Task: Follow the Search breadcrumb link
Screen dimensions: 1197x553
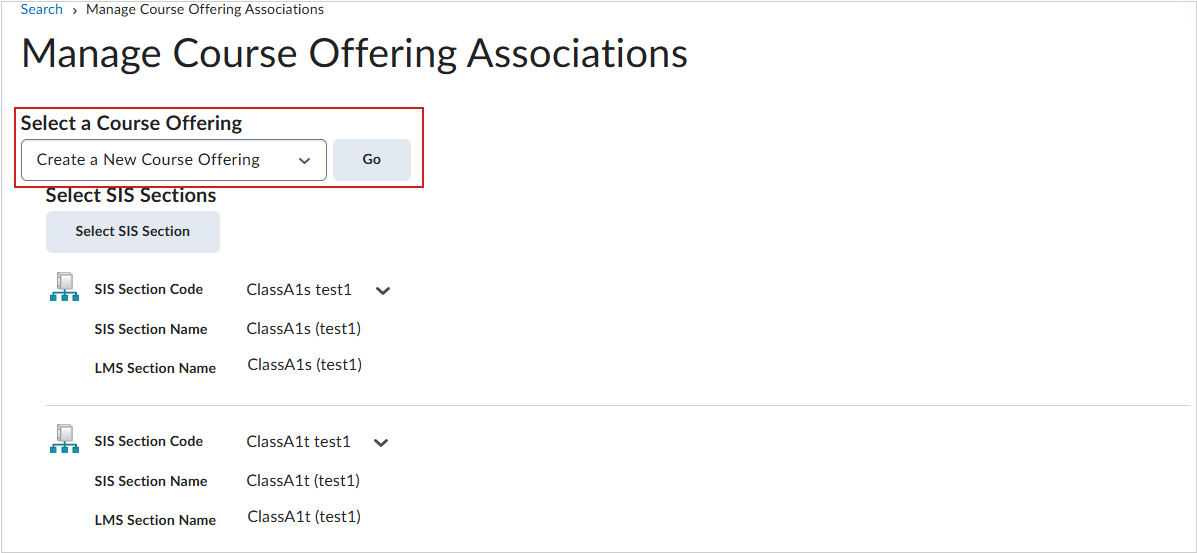Action: [42, 9]
